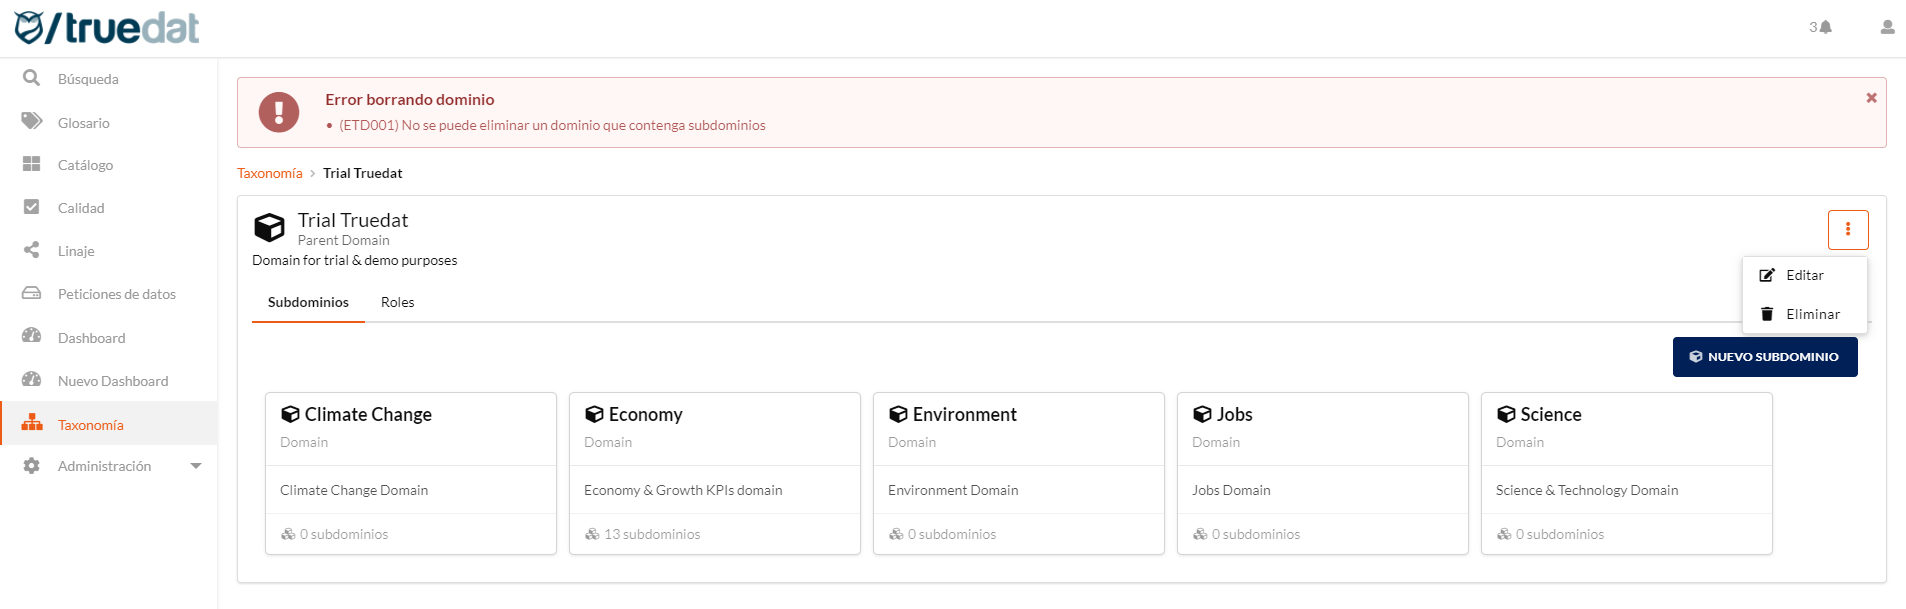Viewport: 1906px width, 609px height.
Task: Click the Peticiones de datos drive icon
Action: coord(32,293)
